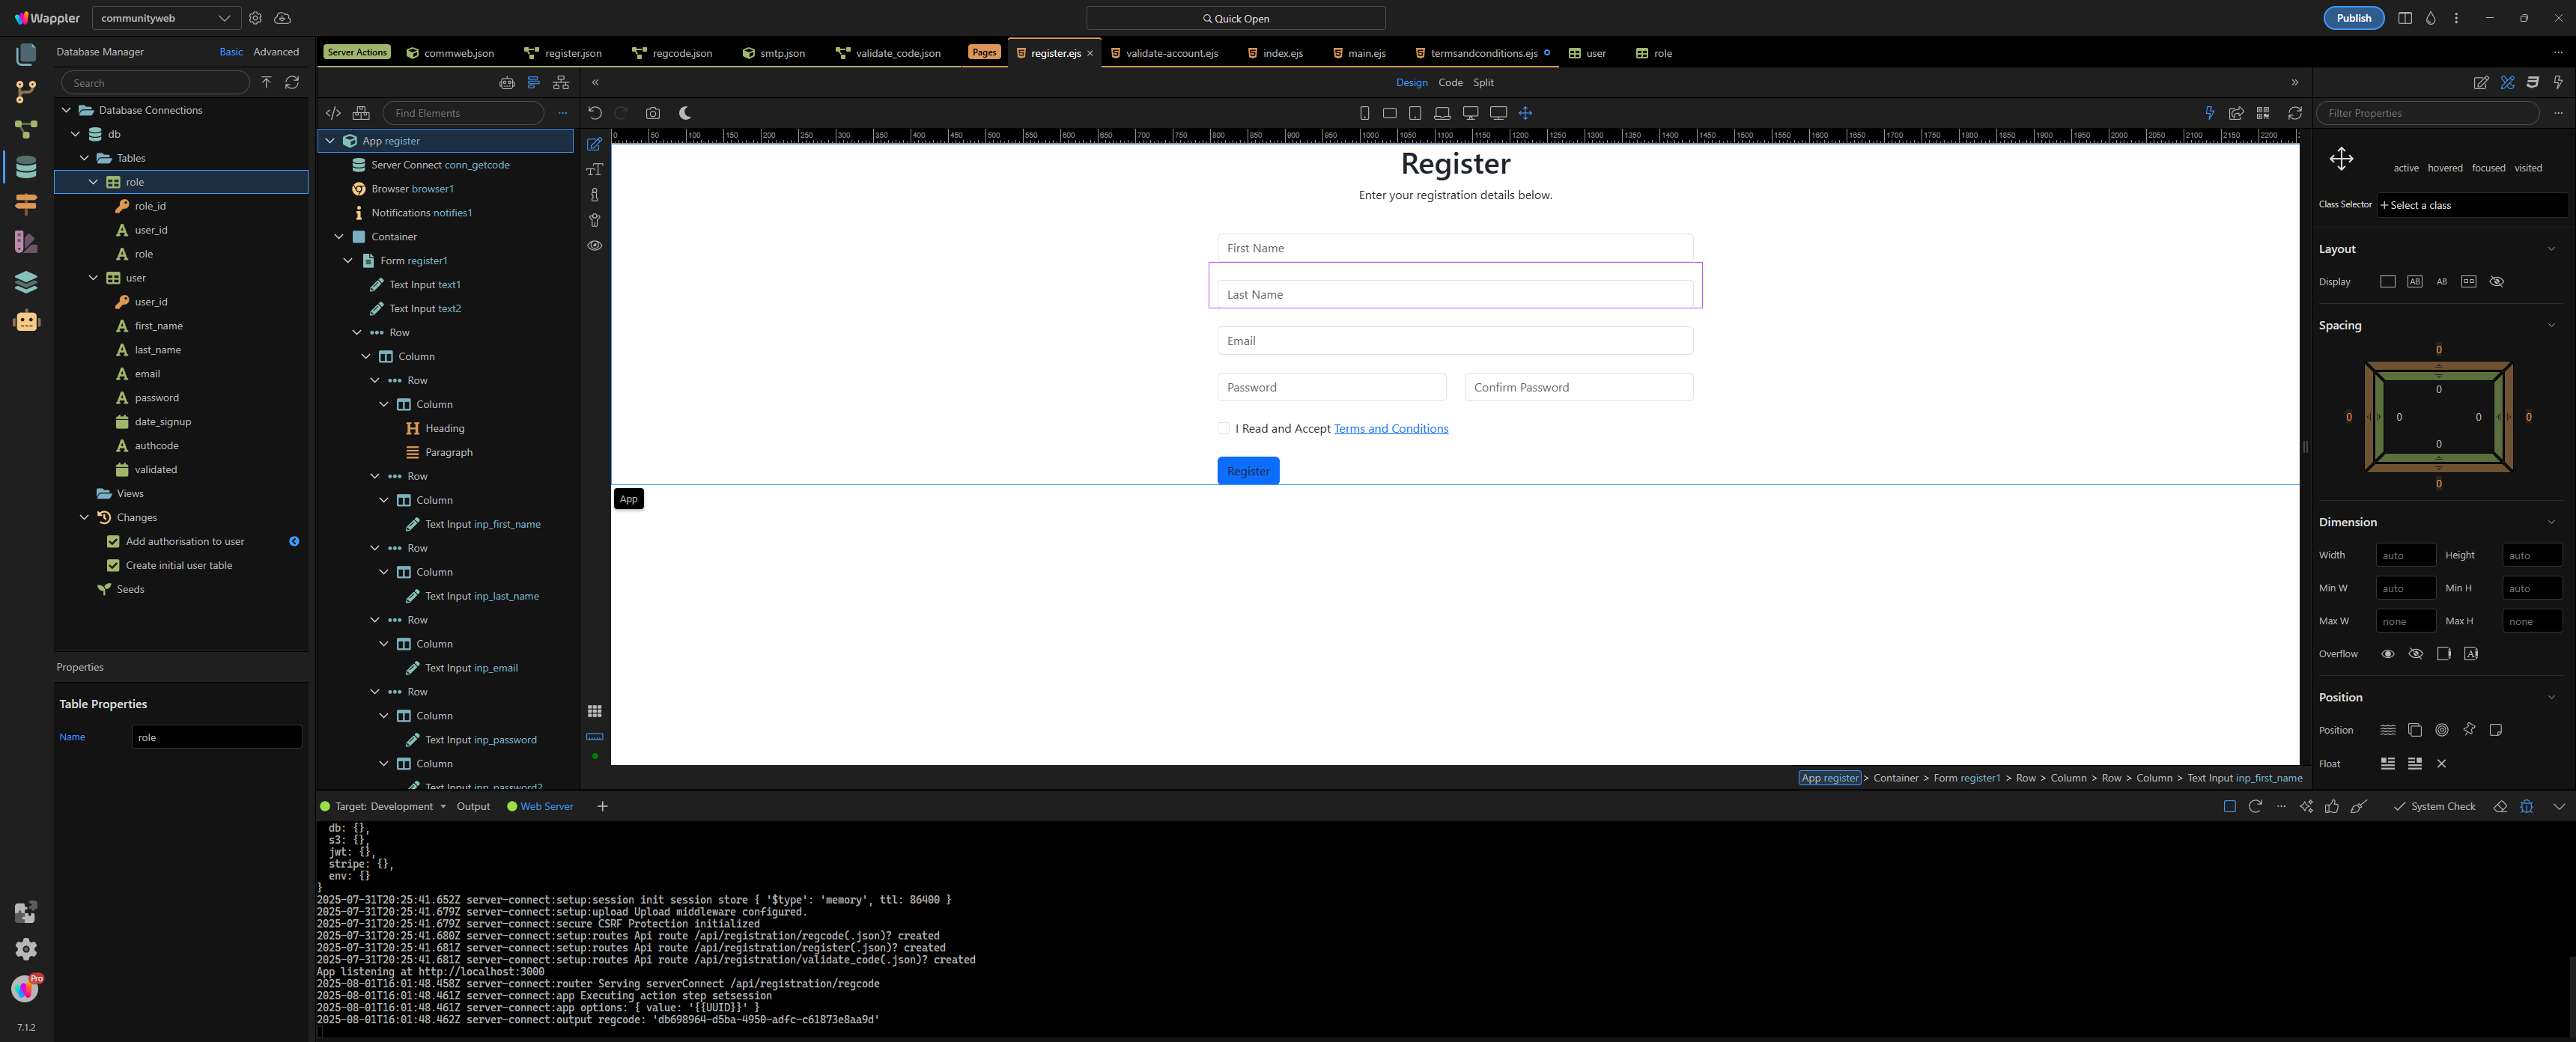The width and height of the screenshot is (2576, 1042).
Task: Click the System Check button
Action: click(2434, 806)
